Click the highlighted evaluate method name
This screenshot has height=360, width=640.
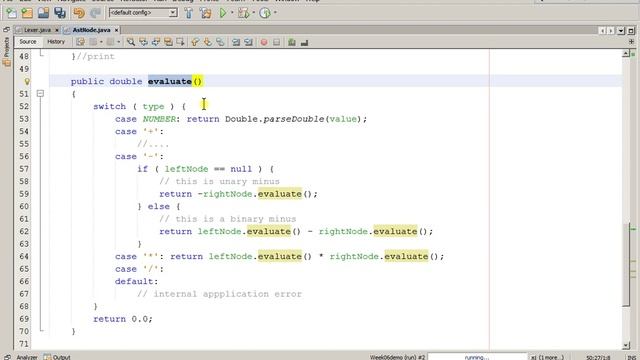point(170,82)
